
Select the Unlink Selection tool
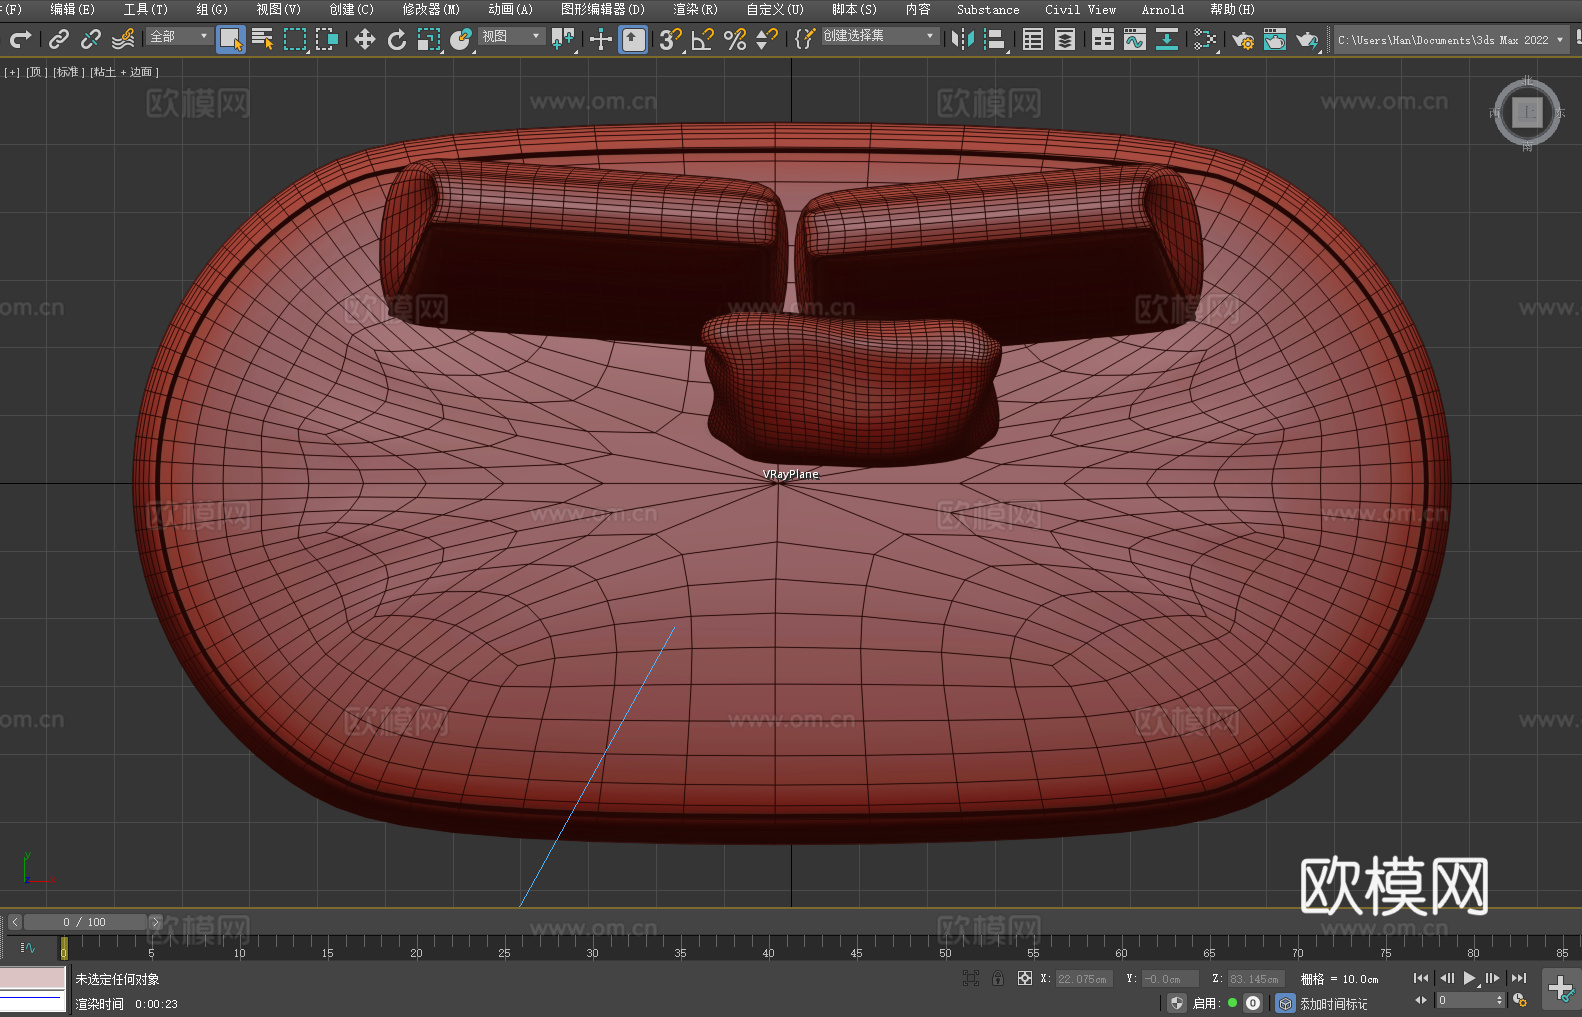coord(91,39)
